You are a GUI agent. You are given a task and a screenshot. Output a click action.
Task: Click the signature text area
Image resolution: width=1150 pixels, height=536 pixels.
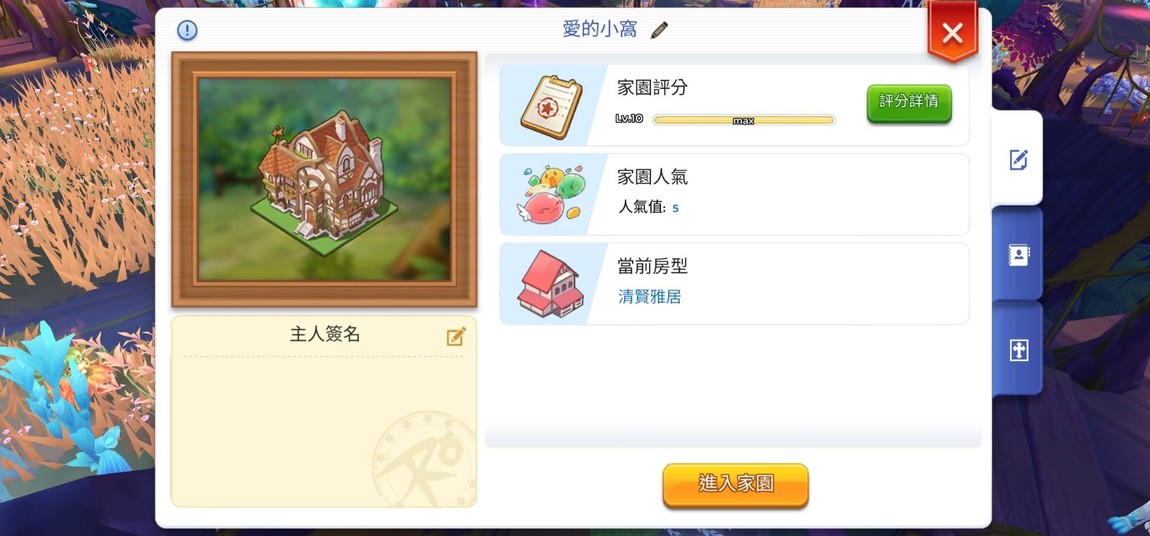[x=323, y=429]
